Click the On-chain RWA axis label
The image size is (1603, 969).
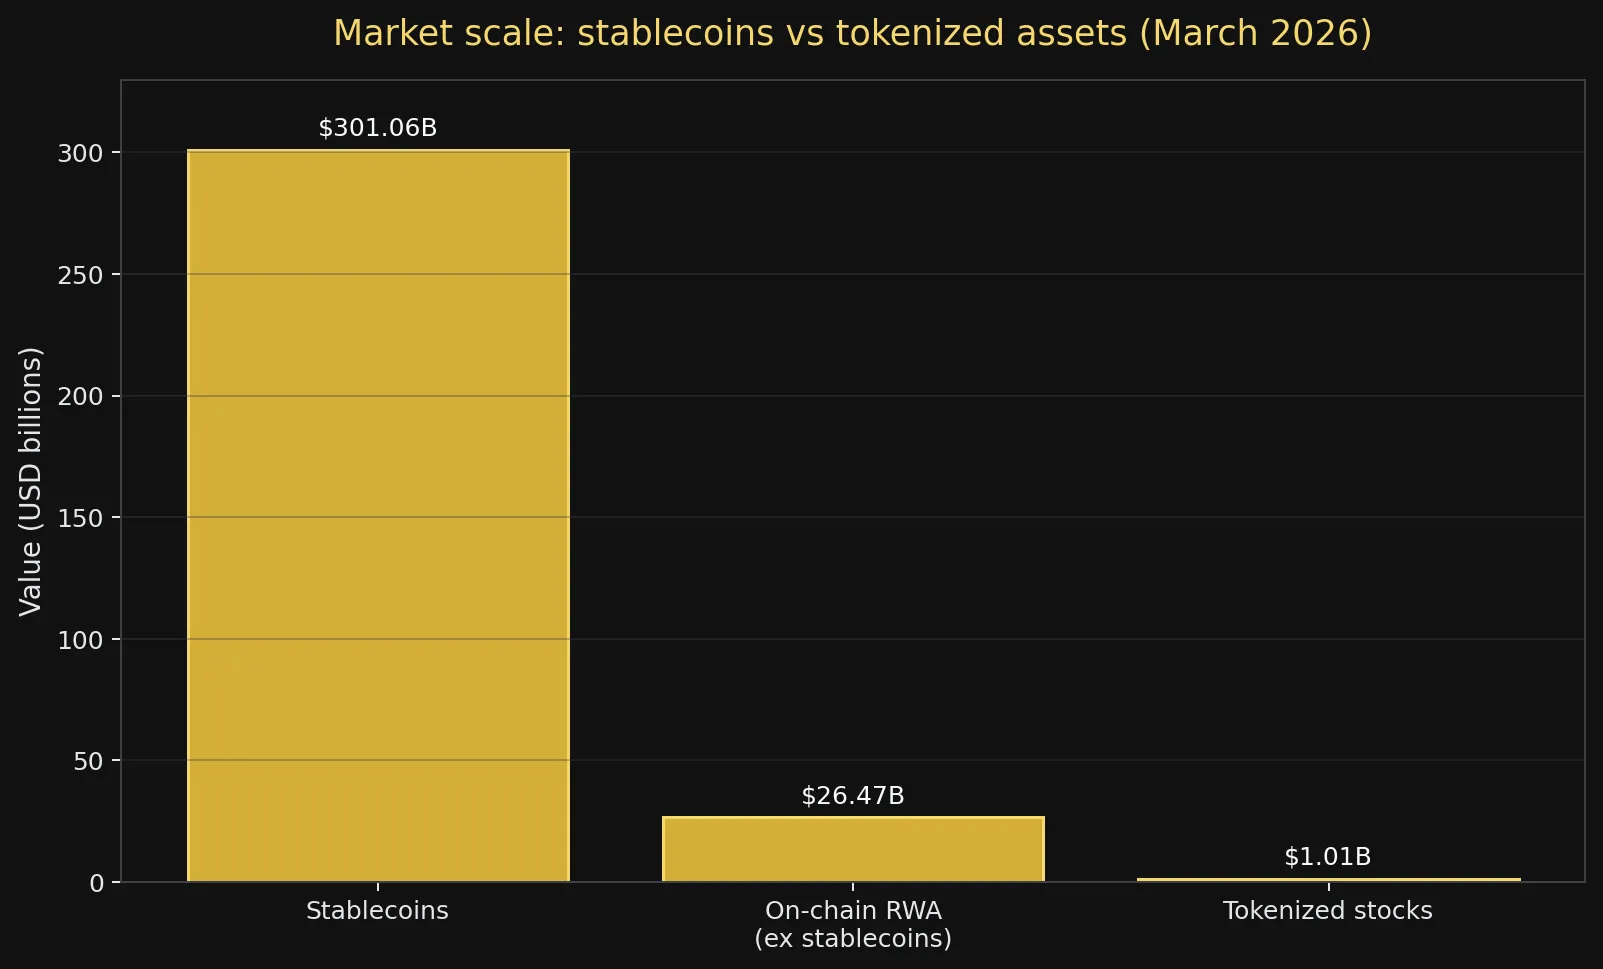click(x=853, y=911)
